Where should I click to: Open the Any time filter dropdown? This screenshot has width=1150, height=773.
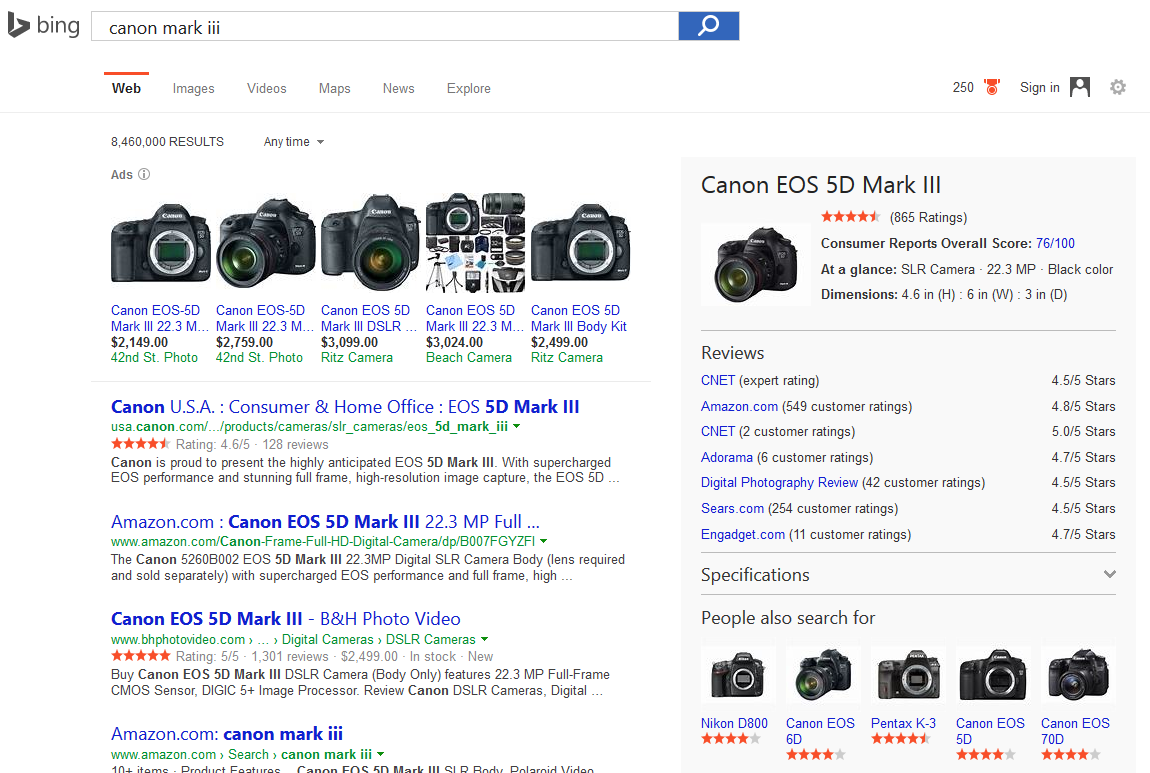[293, 142]
